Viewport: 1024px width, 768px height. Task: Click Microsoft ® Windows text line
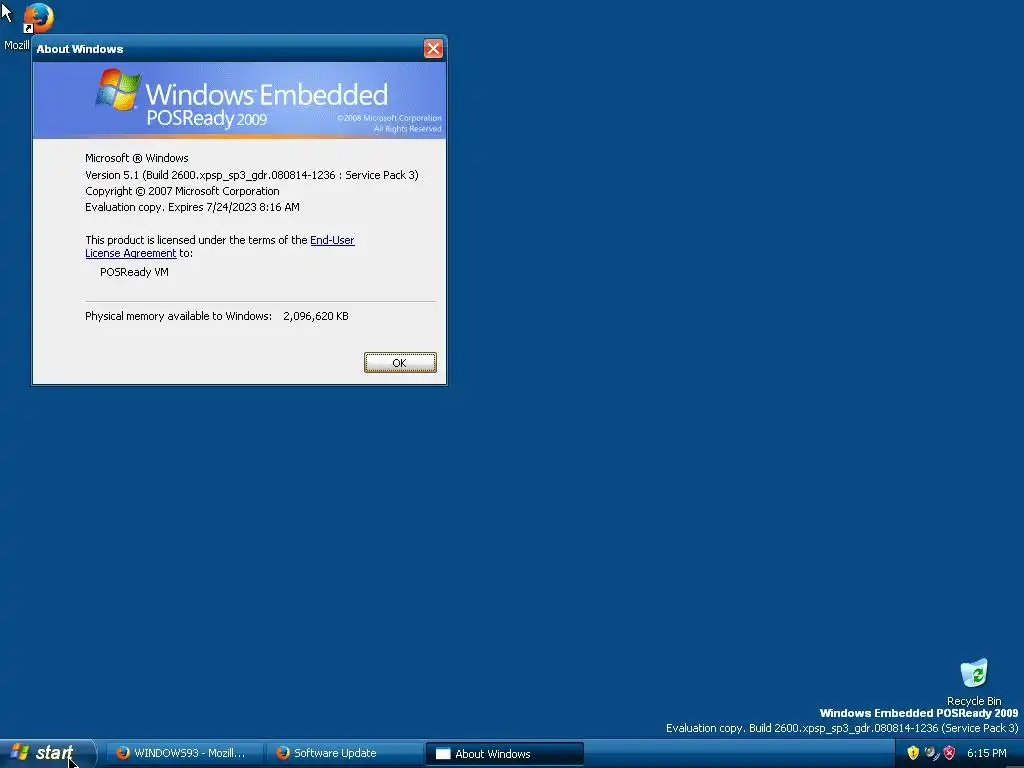136,158
